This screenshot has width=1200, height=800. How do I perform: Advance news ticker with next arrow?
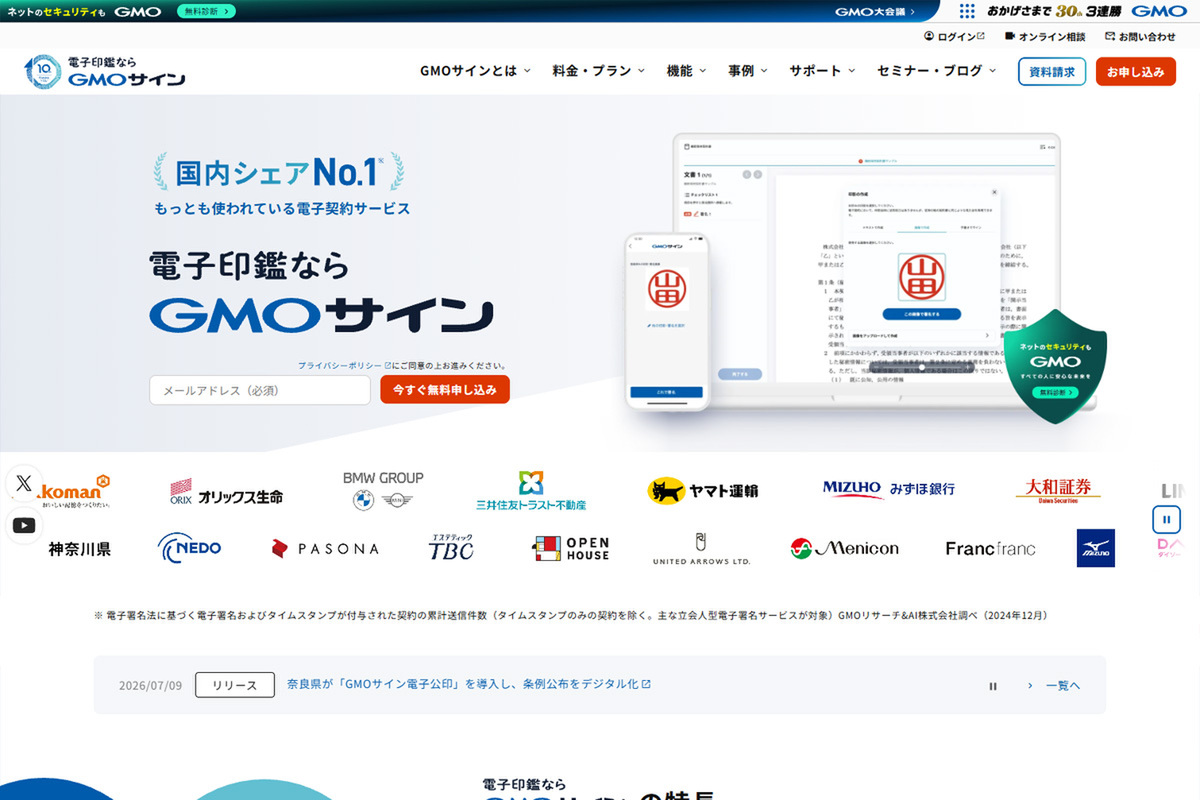(1030, 686)
